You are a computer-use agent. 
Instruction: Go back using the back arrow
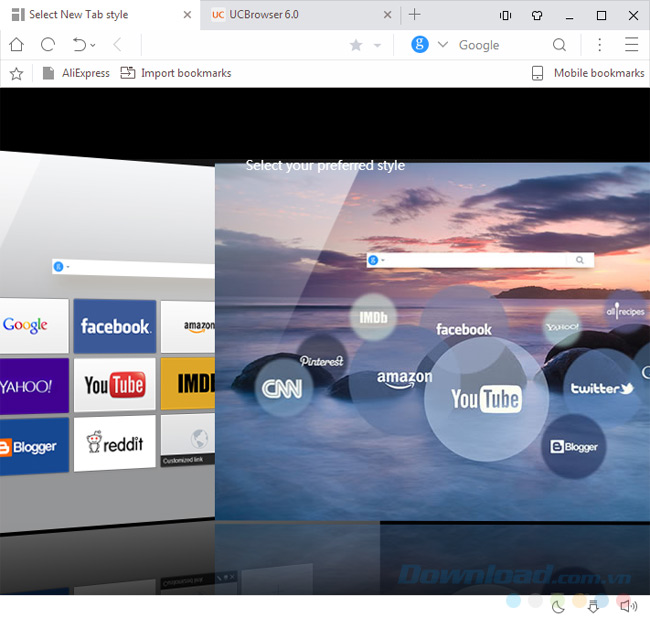coord(117,45)
